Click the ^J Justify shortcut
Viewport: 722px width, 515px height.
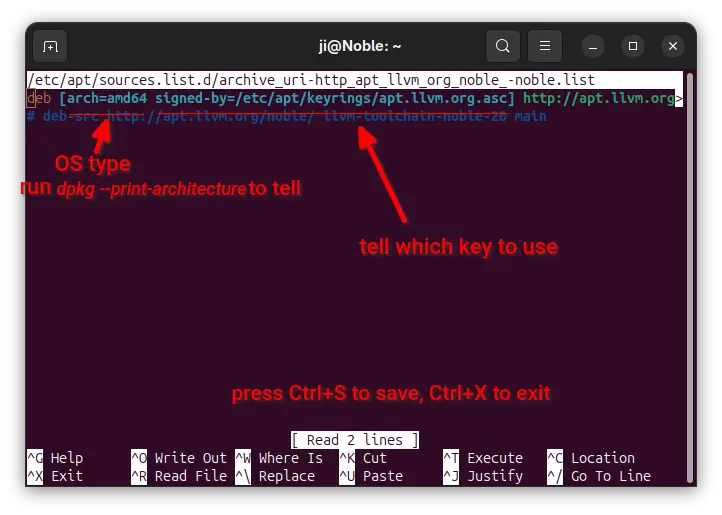[483, 476]
